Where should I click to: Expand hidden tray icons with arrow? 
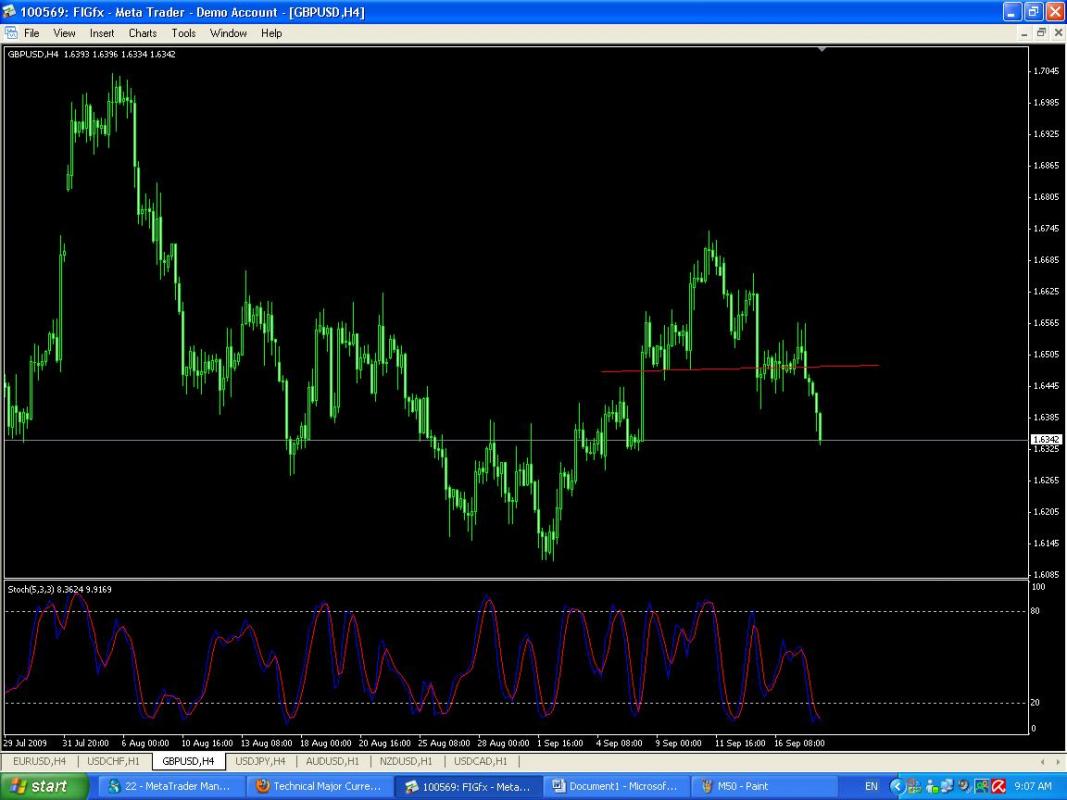897,786
